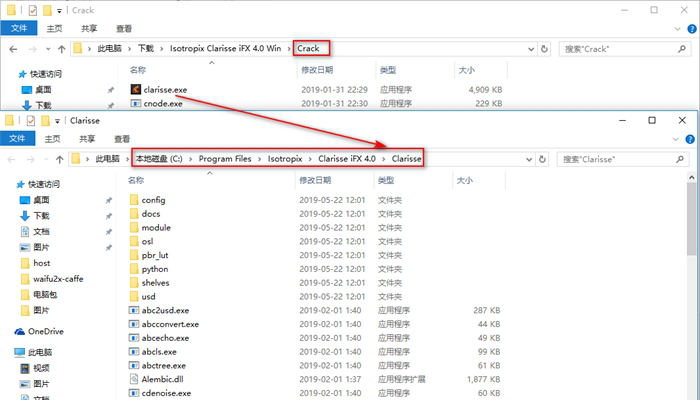Click Back arrow in Crack window

(x=13, y=49)
